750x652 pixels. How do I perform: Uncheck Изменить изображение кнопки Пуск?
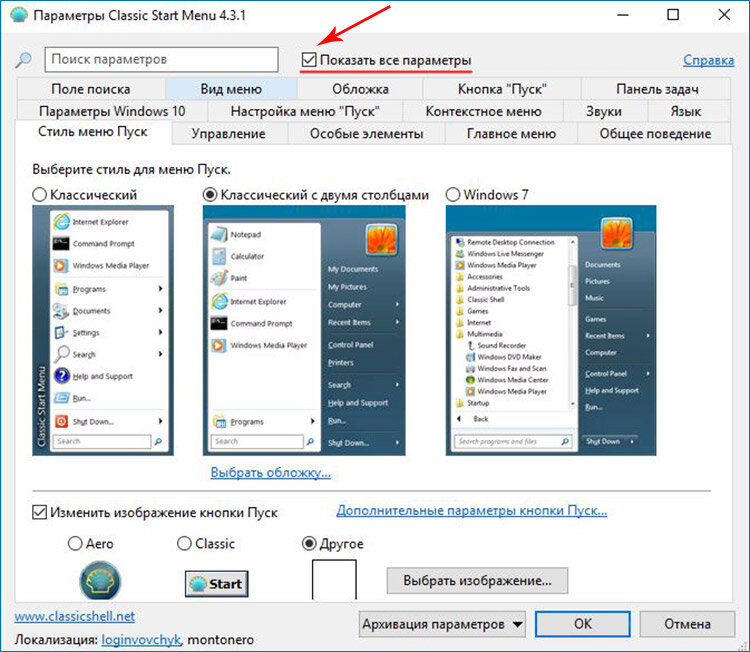[x=39, y=512]
